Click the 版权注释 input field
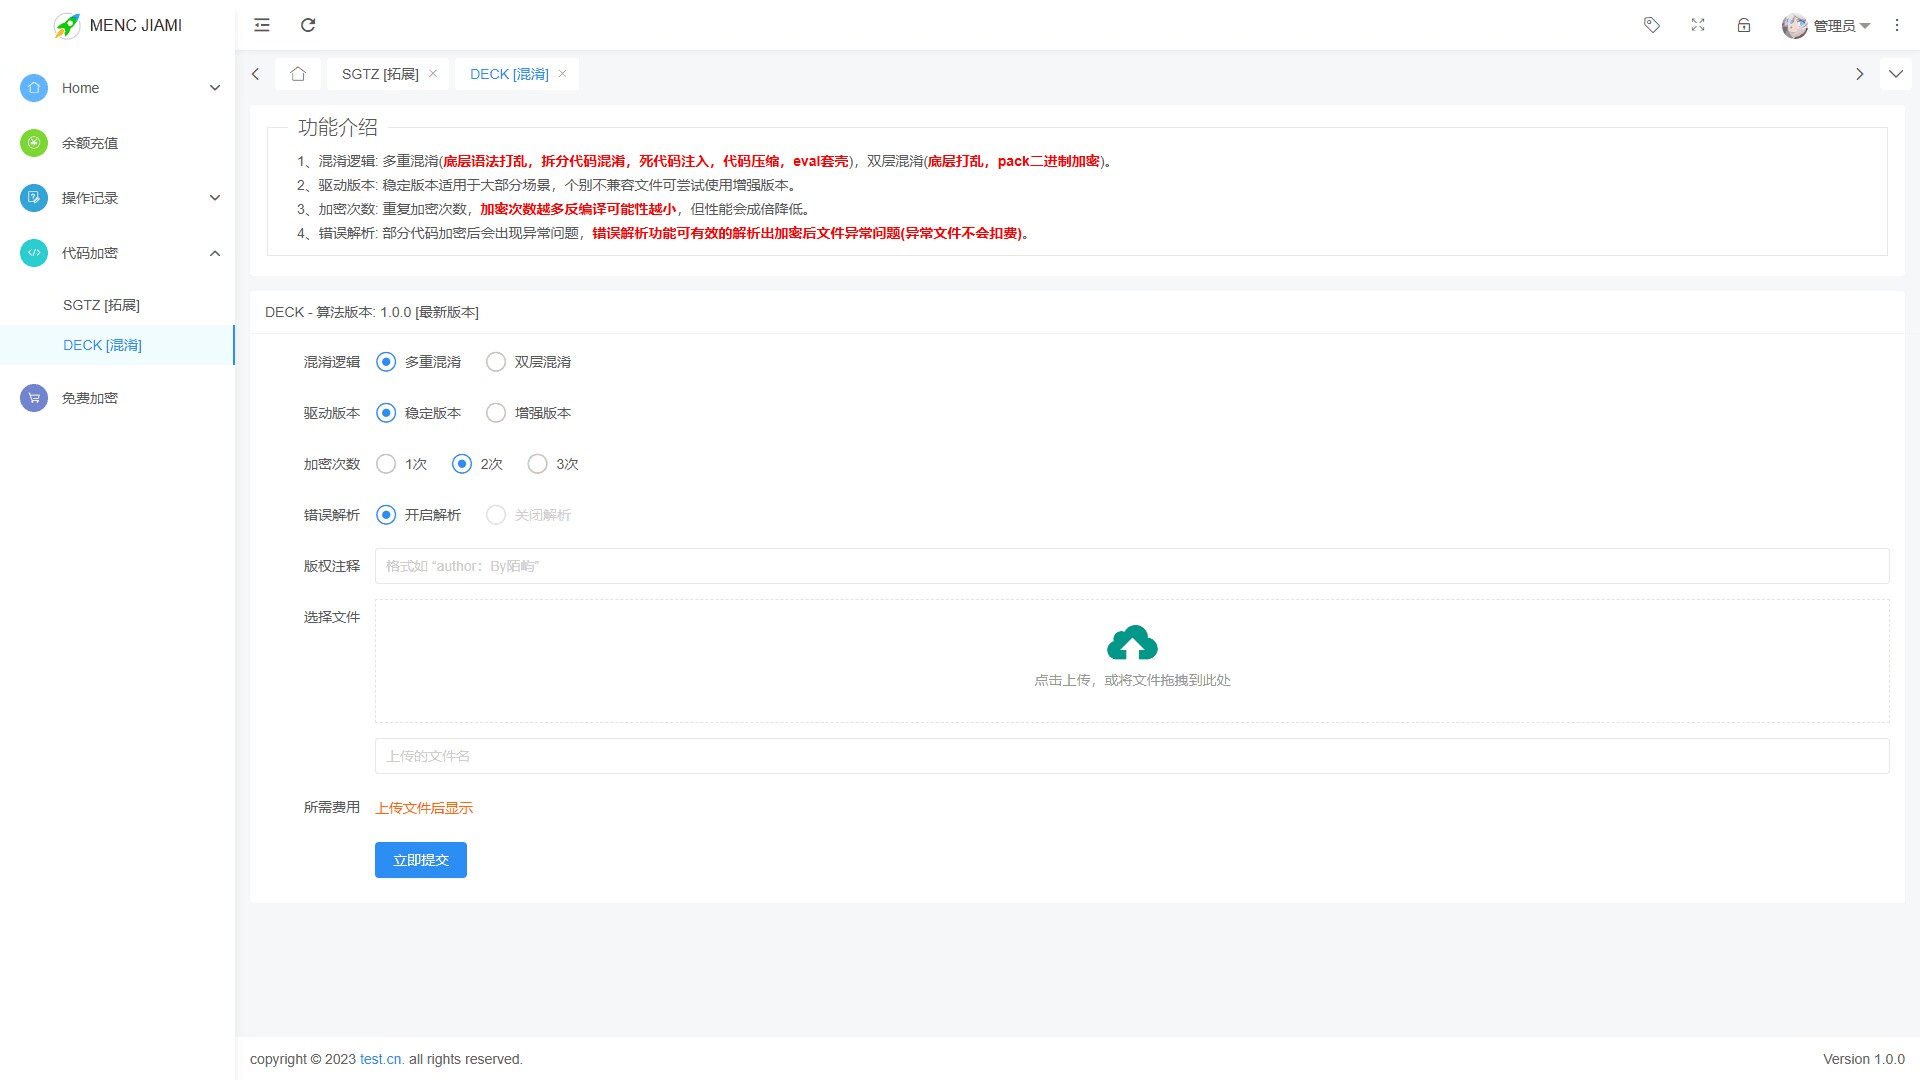This screenshot has height=1080, width=1920. point(1131,566)
